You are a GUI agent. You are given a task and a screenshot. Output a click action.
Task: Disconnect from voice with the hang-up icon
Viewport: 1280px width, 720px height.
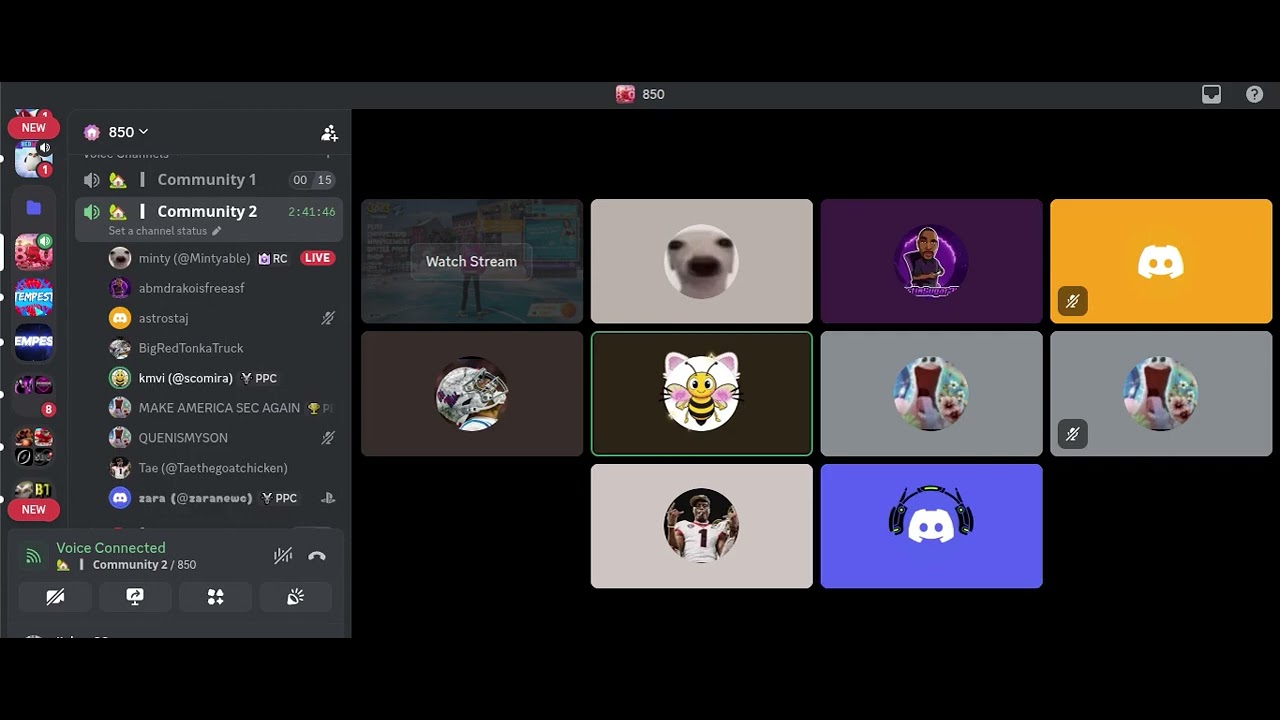click(317, 556)
